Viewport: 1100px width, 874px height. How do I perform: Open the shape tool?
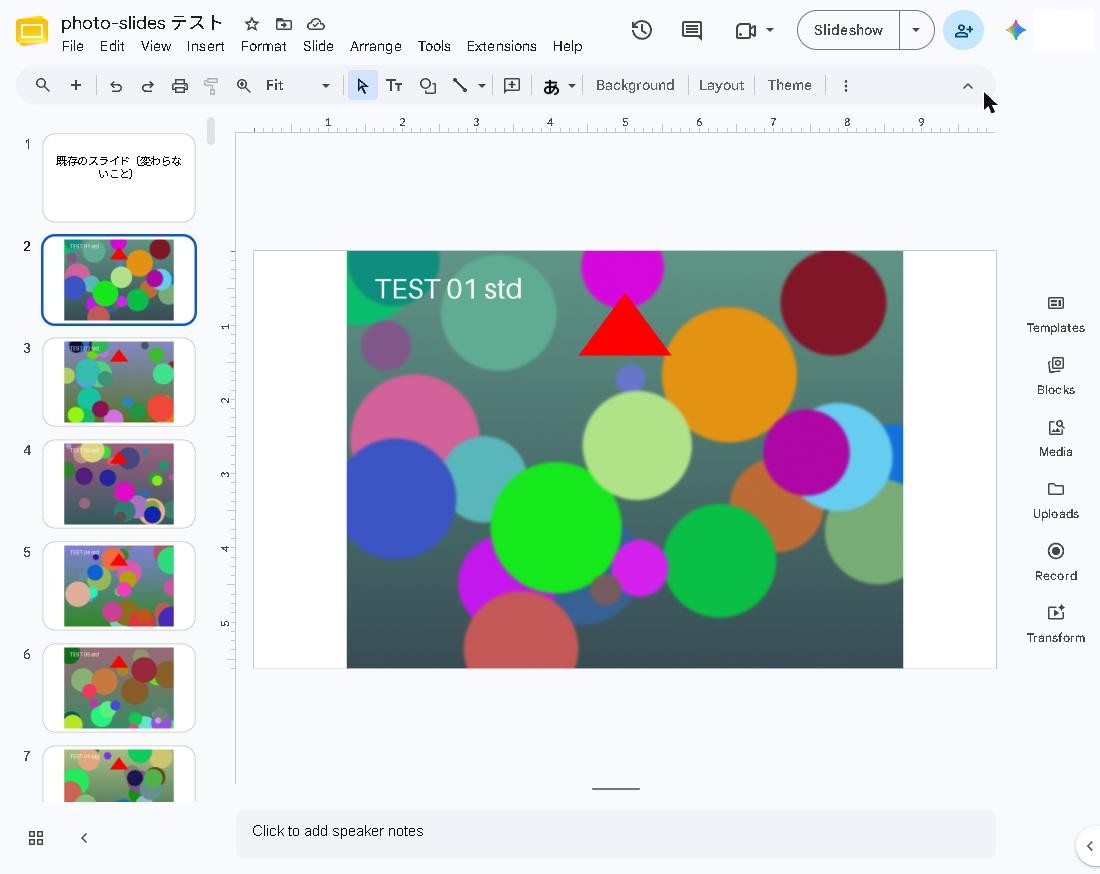[427, 86]
